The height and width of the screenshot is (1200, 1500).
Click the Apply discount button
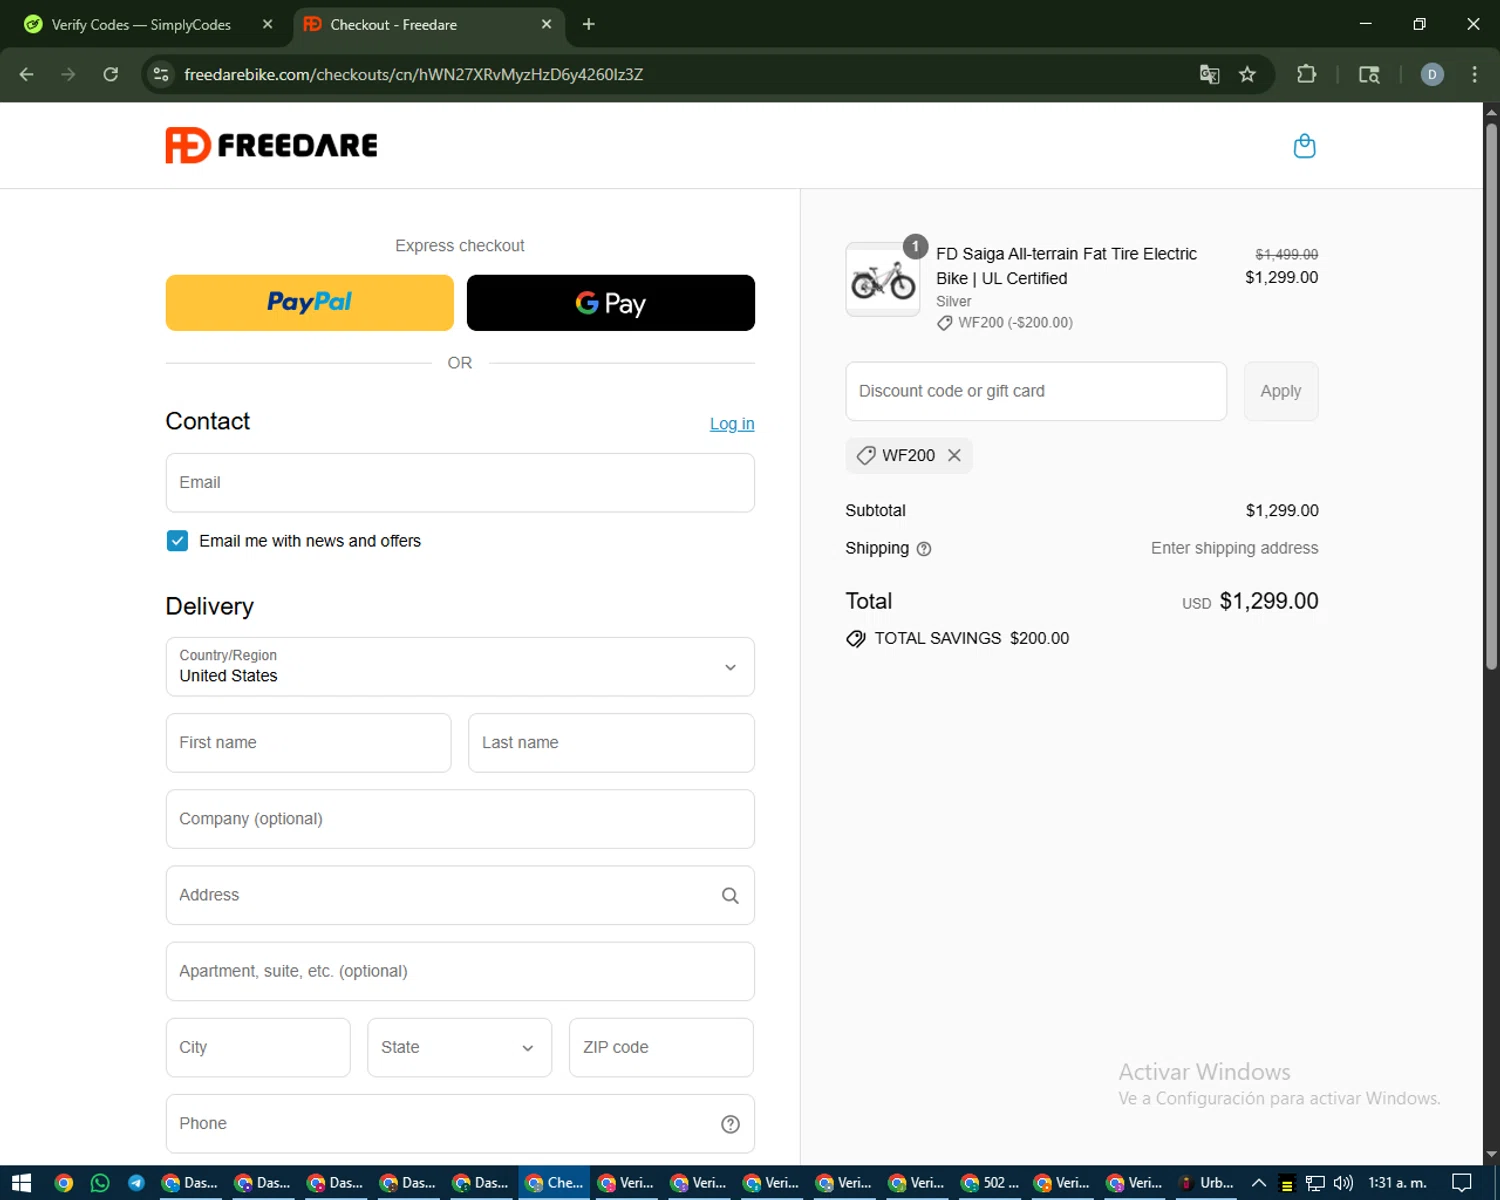point(1280,391)
